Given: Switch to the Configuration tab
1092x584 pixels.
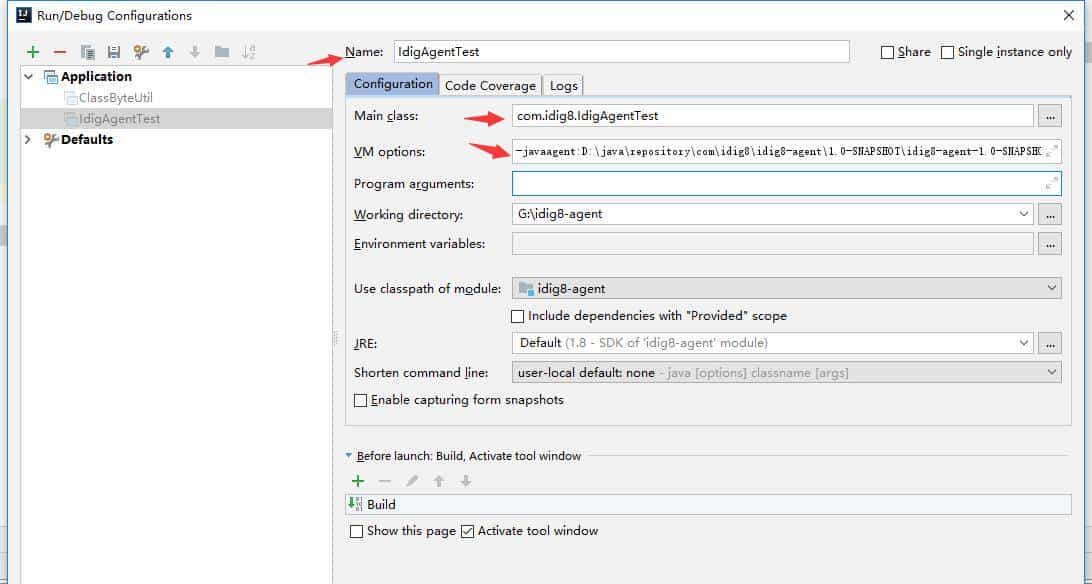Looking at the screenshot, I should [393, 84].
